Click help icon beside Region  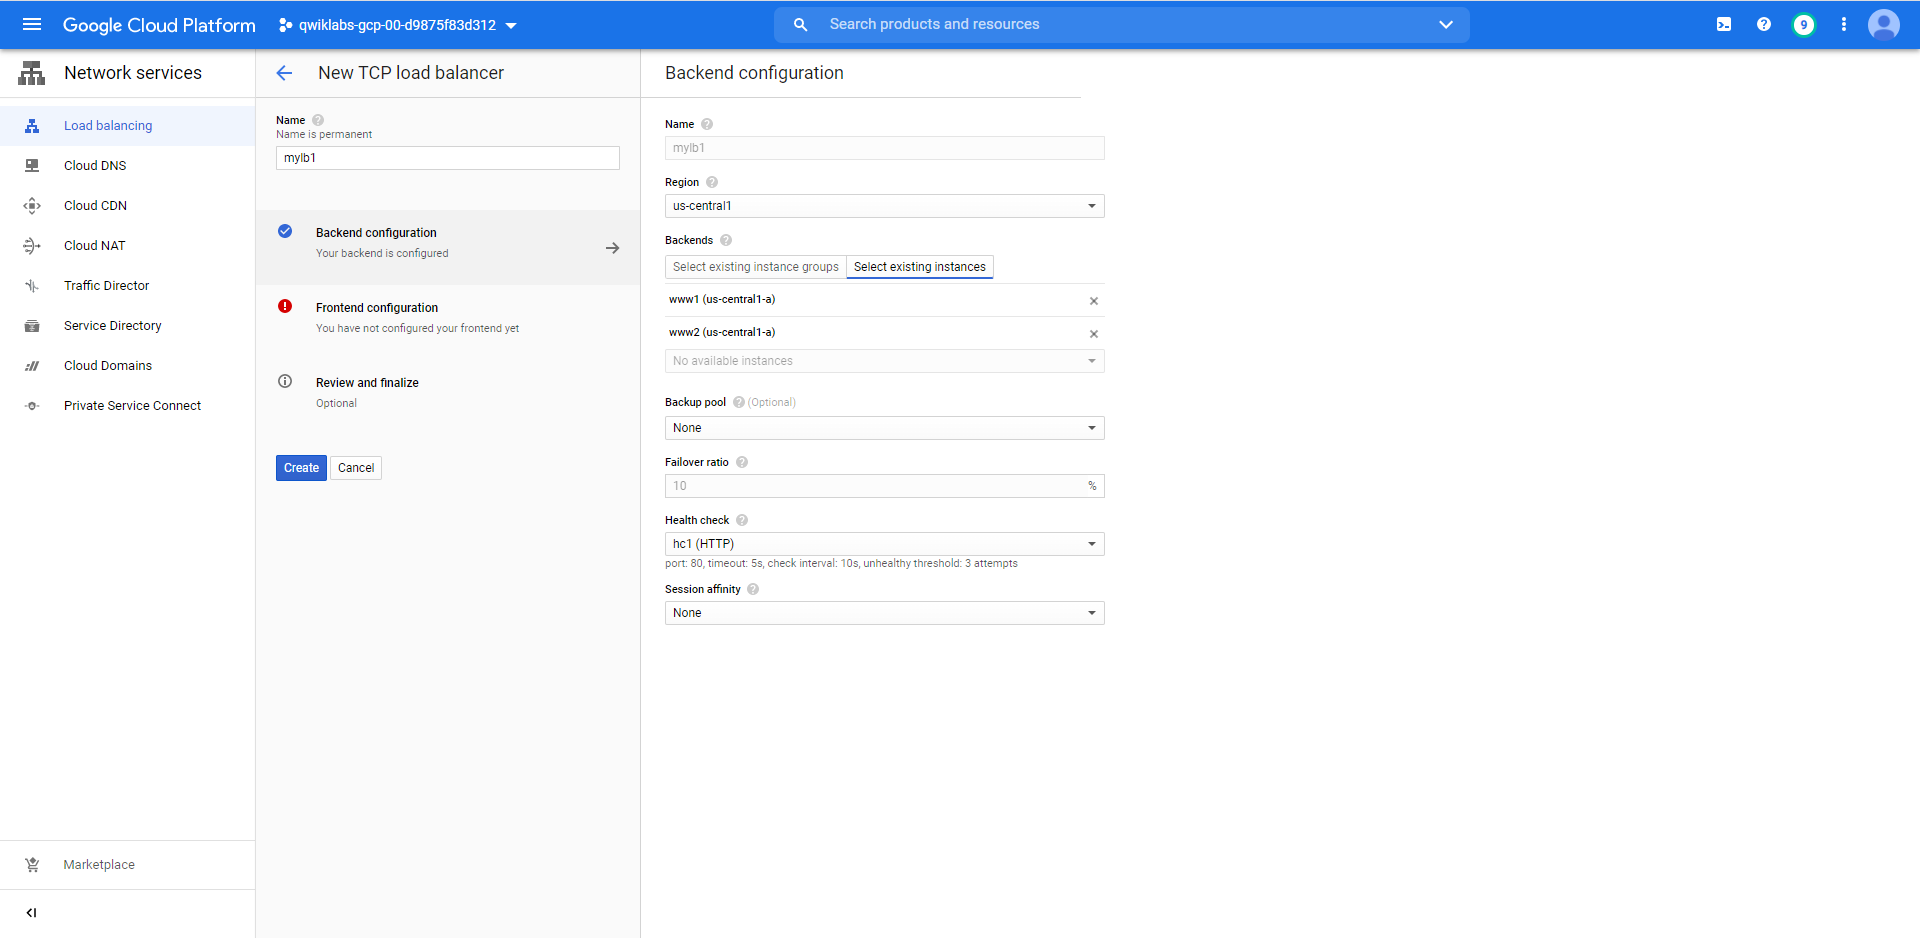click(712, 182)
